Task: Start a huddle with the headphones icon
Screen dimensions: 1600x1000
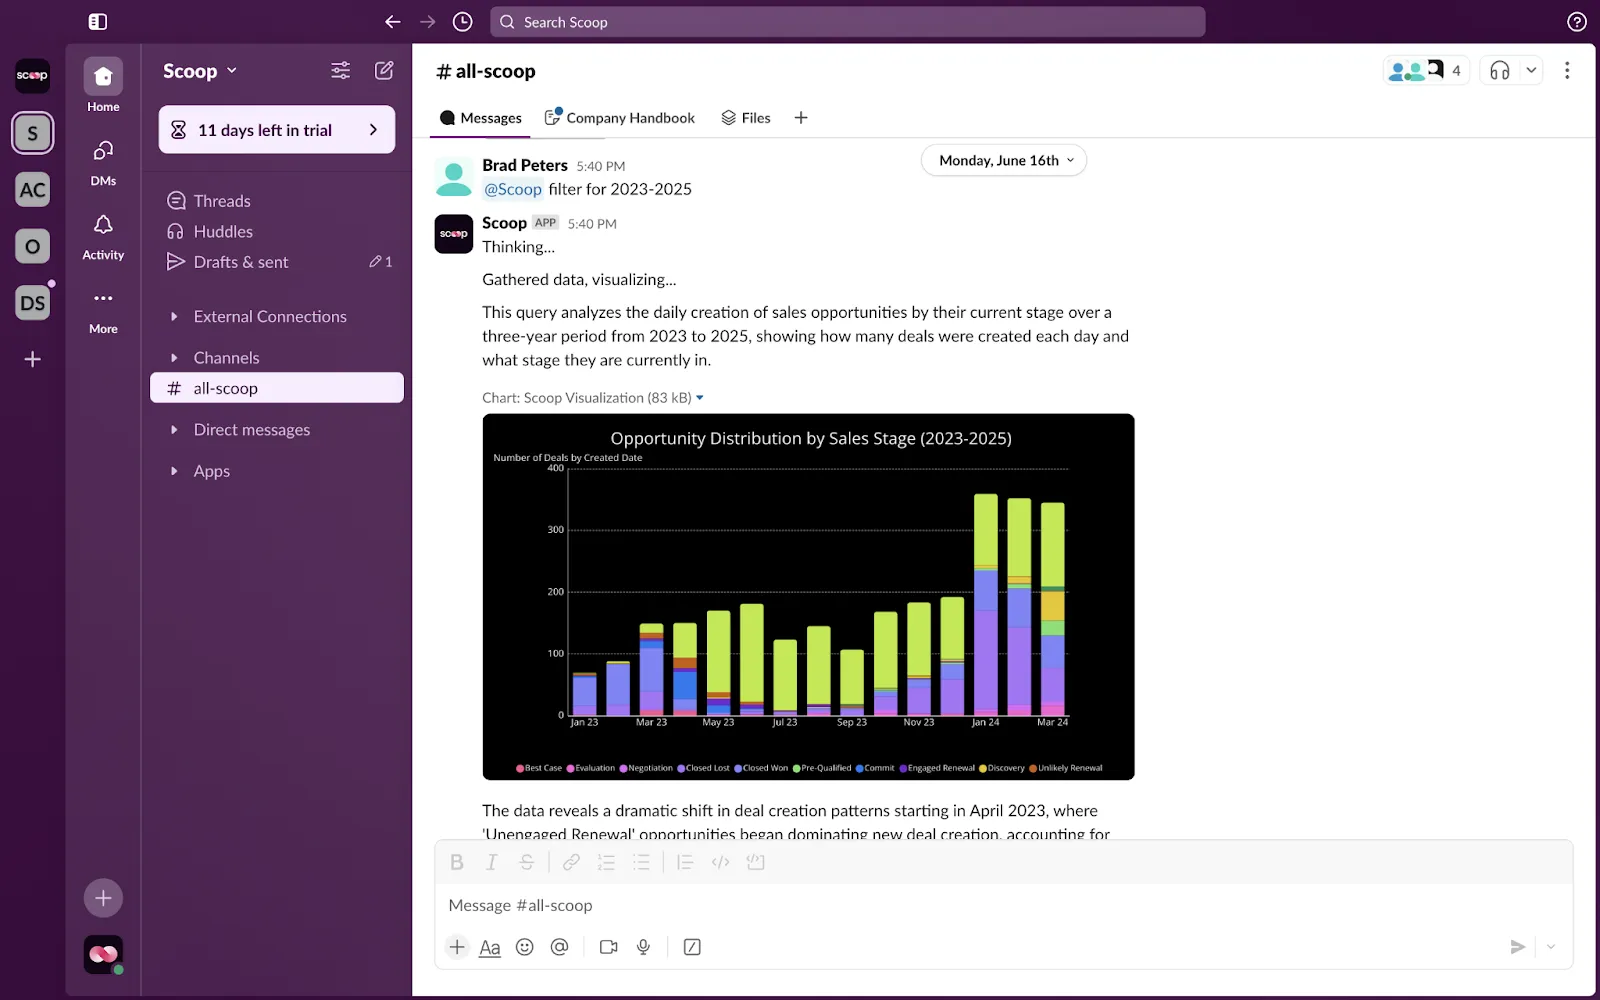Action: coord(1499,70)
